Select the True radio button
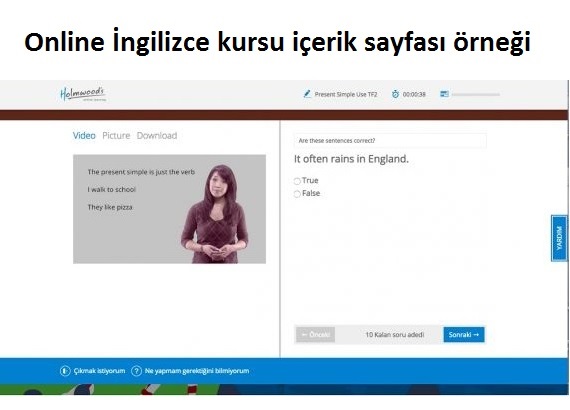Screen dimensions: 570x410 pyautogui.click(x=297, y=181)
